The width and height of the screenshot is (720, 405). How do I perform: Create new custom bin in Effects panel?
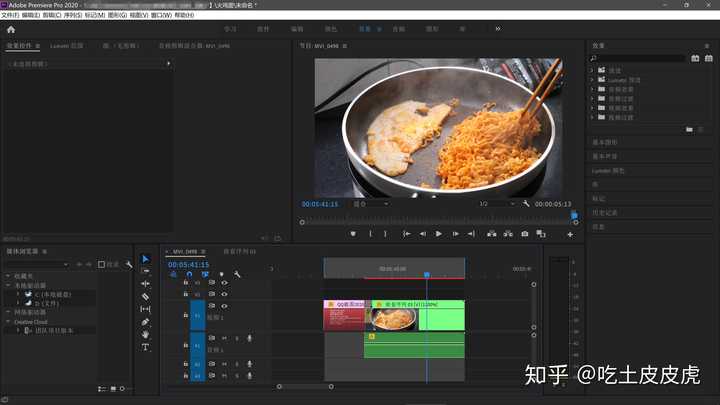[x=689, y=130]
